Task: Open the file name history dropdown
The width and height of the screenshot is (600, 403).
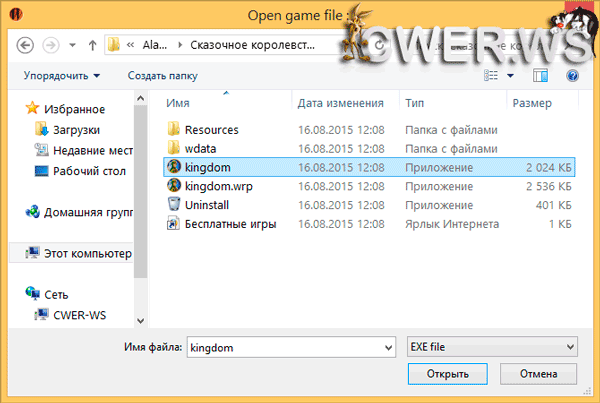Action: (388, 346)
